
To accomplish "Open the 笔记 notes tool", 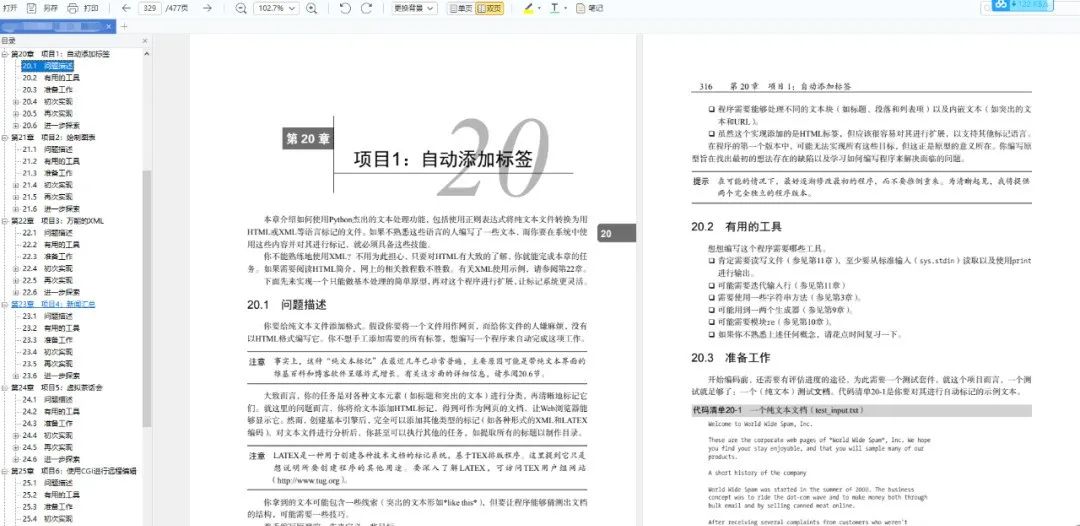I will coord(590,8).
